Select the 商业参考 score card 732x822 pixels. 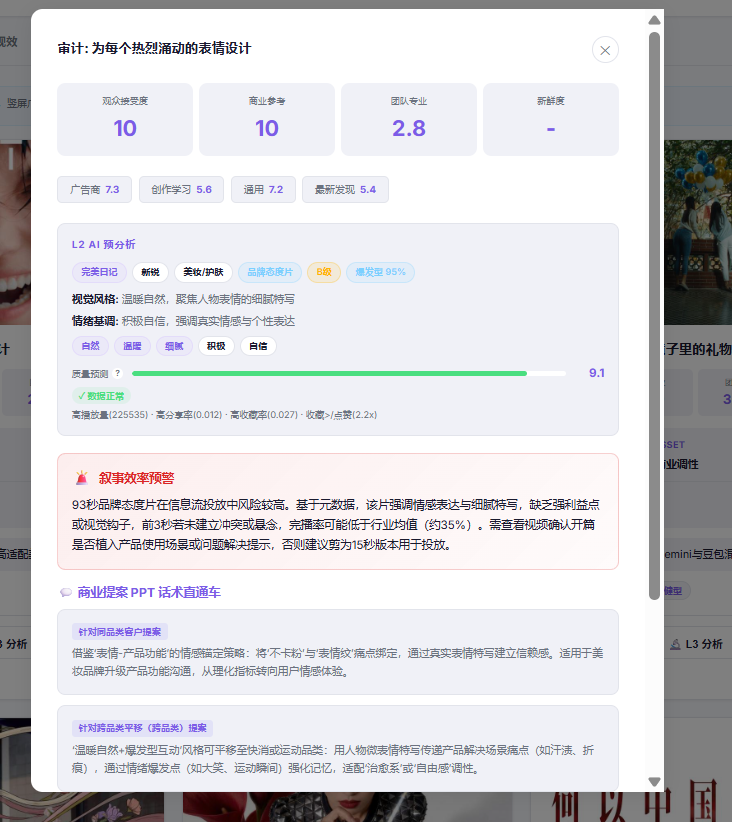click(x=267, y=120)
